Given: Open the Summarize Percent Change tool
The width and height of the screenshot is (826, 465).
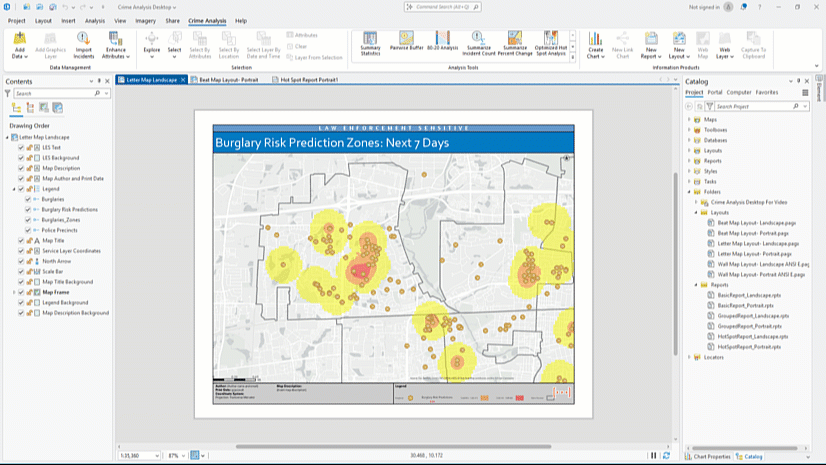Looking at the screenshot, I should [515, 43].
